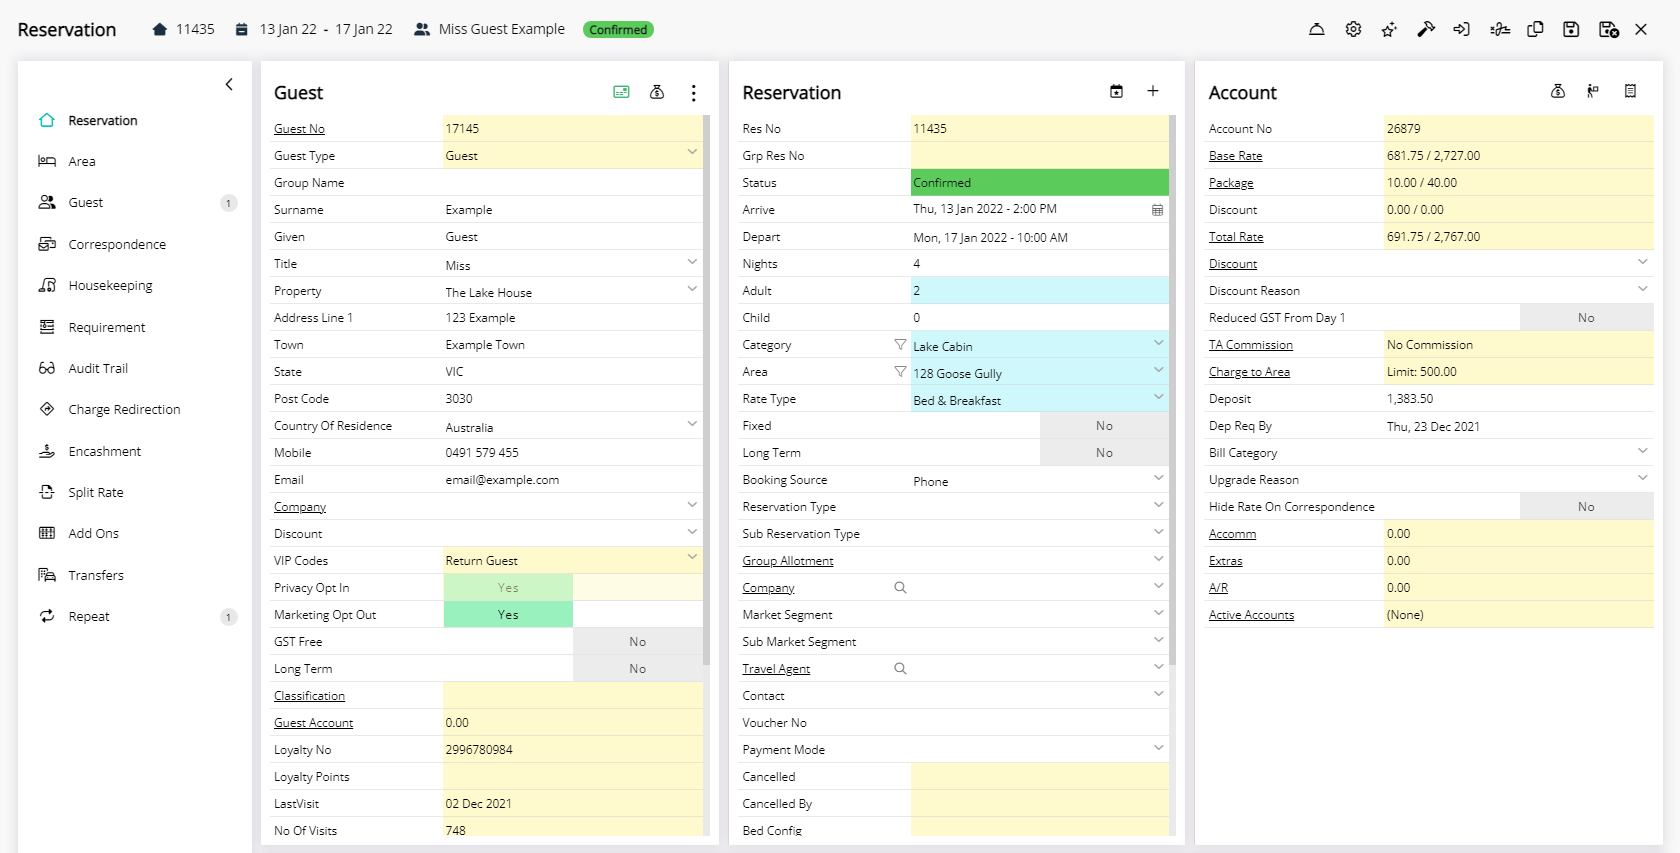Click the Mobile field showing 0491 579 455
The height and width of the screenshot is (853, 1680).
click(x=573, y=453)
